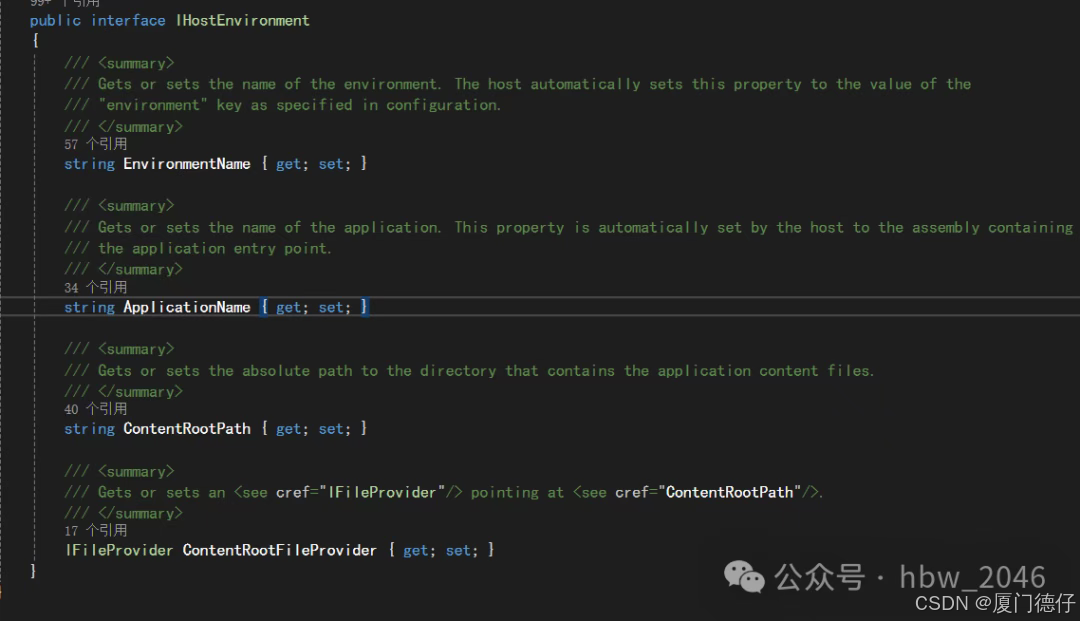Image resolution: width=1080 pixels, height=621 pixels.
Task: Click the ContentRootPath property name
Action: [x=187, y=428]
